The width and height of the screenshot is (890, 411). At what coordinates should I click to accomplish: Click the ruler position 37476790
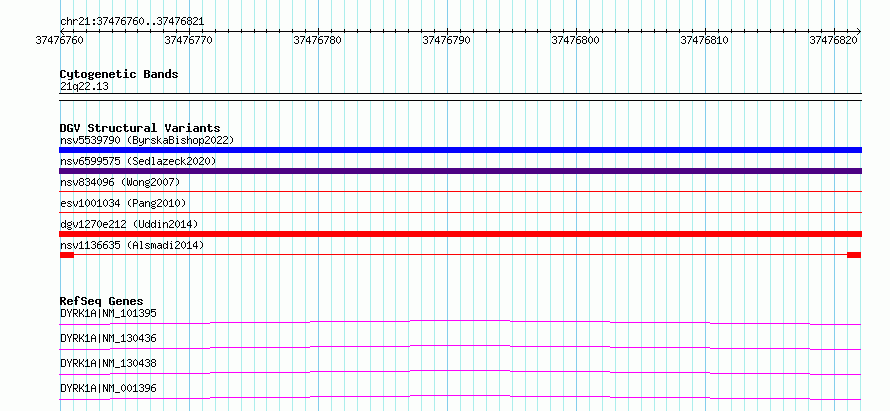[447, 40]
